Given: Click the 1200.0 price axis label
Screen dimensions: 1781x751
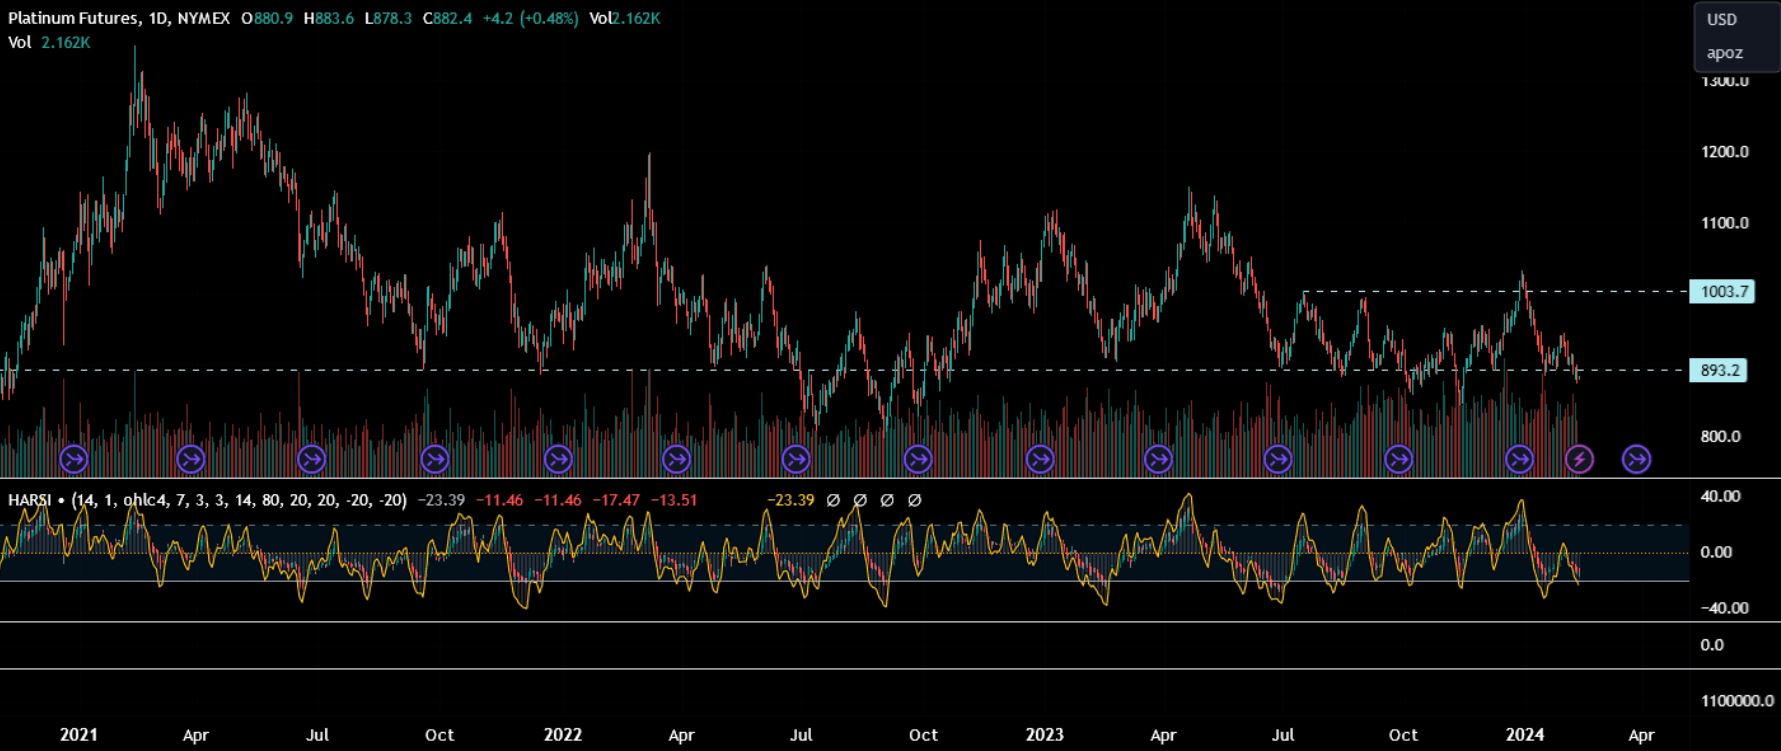Looking at the screenshot, I should pos(1724,152).
